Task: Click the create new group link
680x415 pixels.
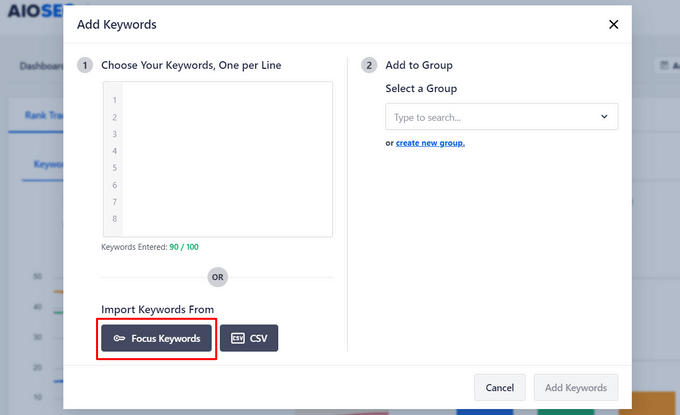Action: click(x=430, y=143)
